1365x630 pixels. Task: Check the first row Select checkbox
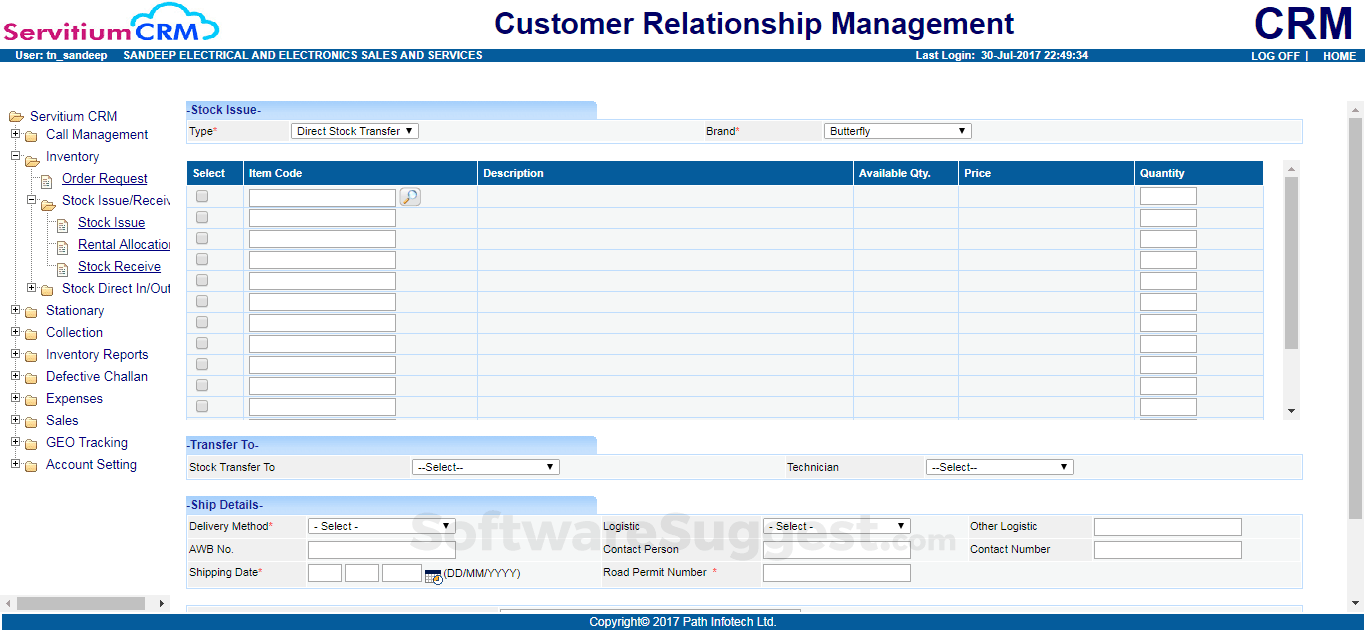(202, 195)
